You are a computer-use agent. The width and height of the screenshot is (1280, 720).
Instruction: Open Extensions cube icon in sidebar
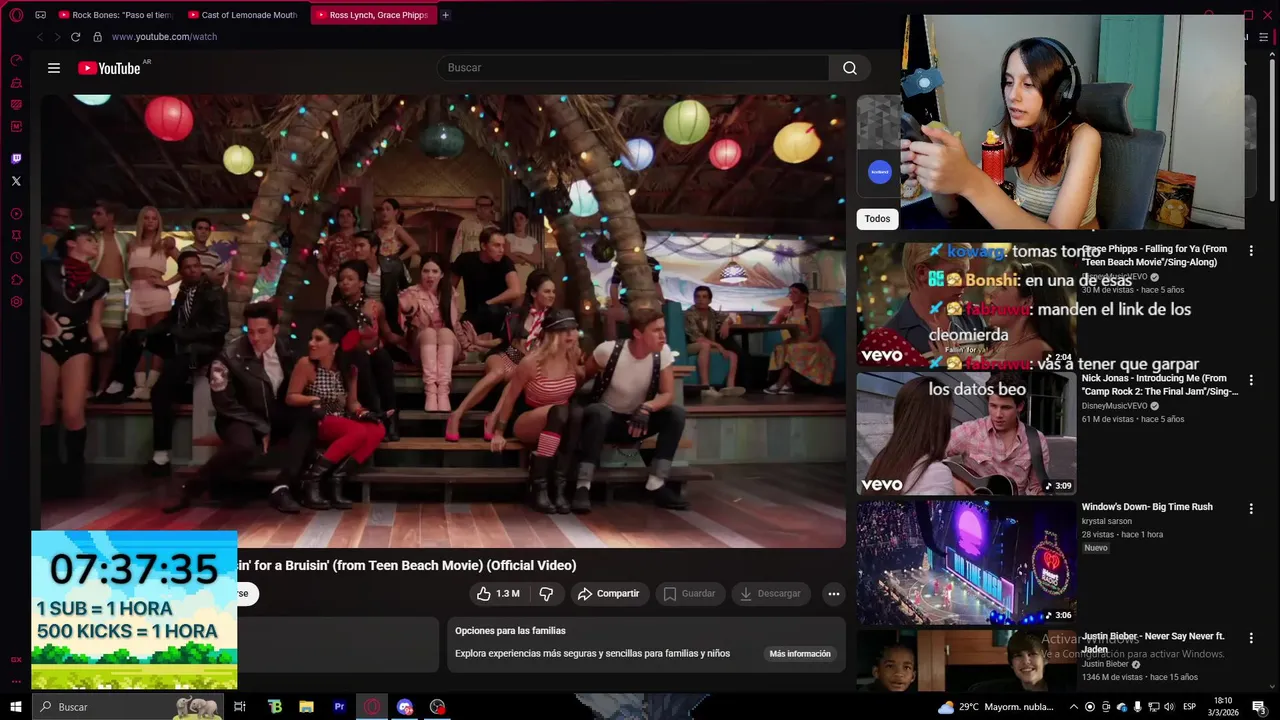pos(16,280)
